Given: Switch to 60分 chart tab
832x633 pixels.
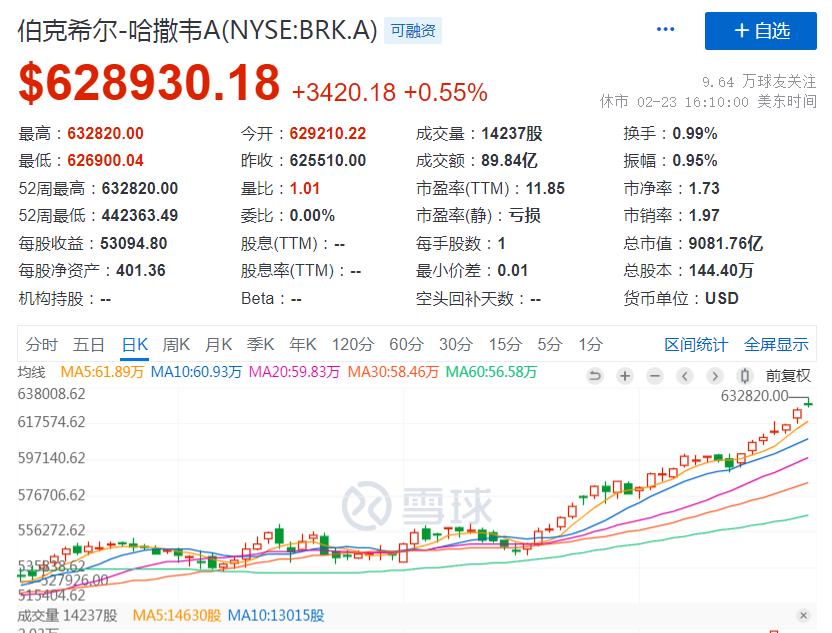Looking at the screenshot, I should [x=406, y=344].
